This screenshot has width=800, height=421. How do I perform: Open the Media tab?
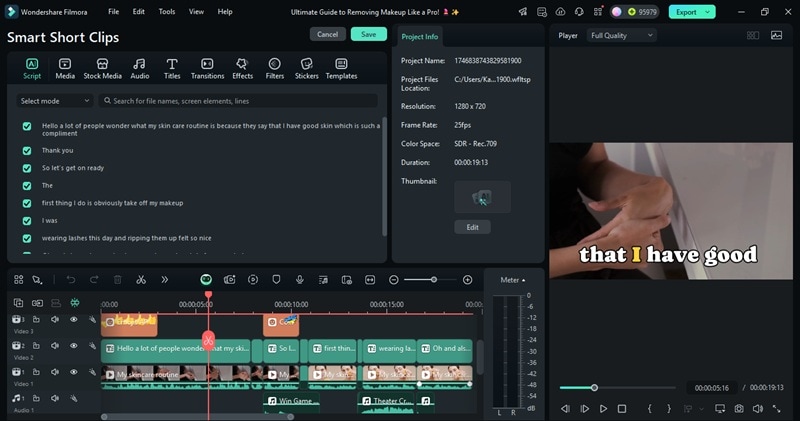(65, 68)
